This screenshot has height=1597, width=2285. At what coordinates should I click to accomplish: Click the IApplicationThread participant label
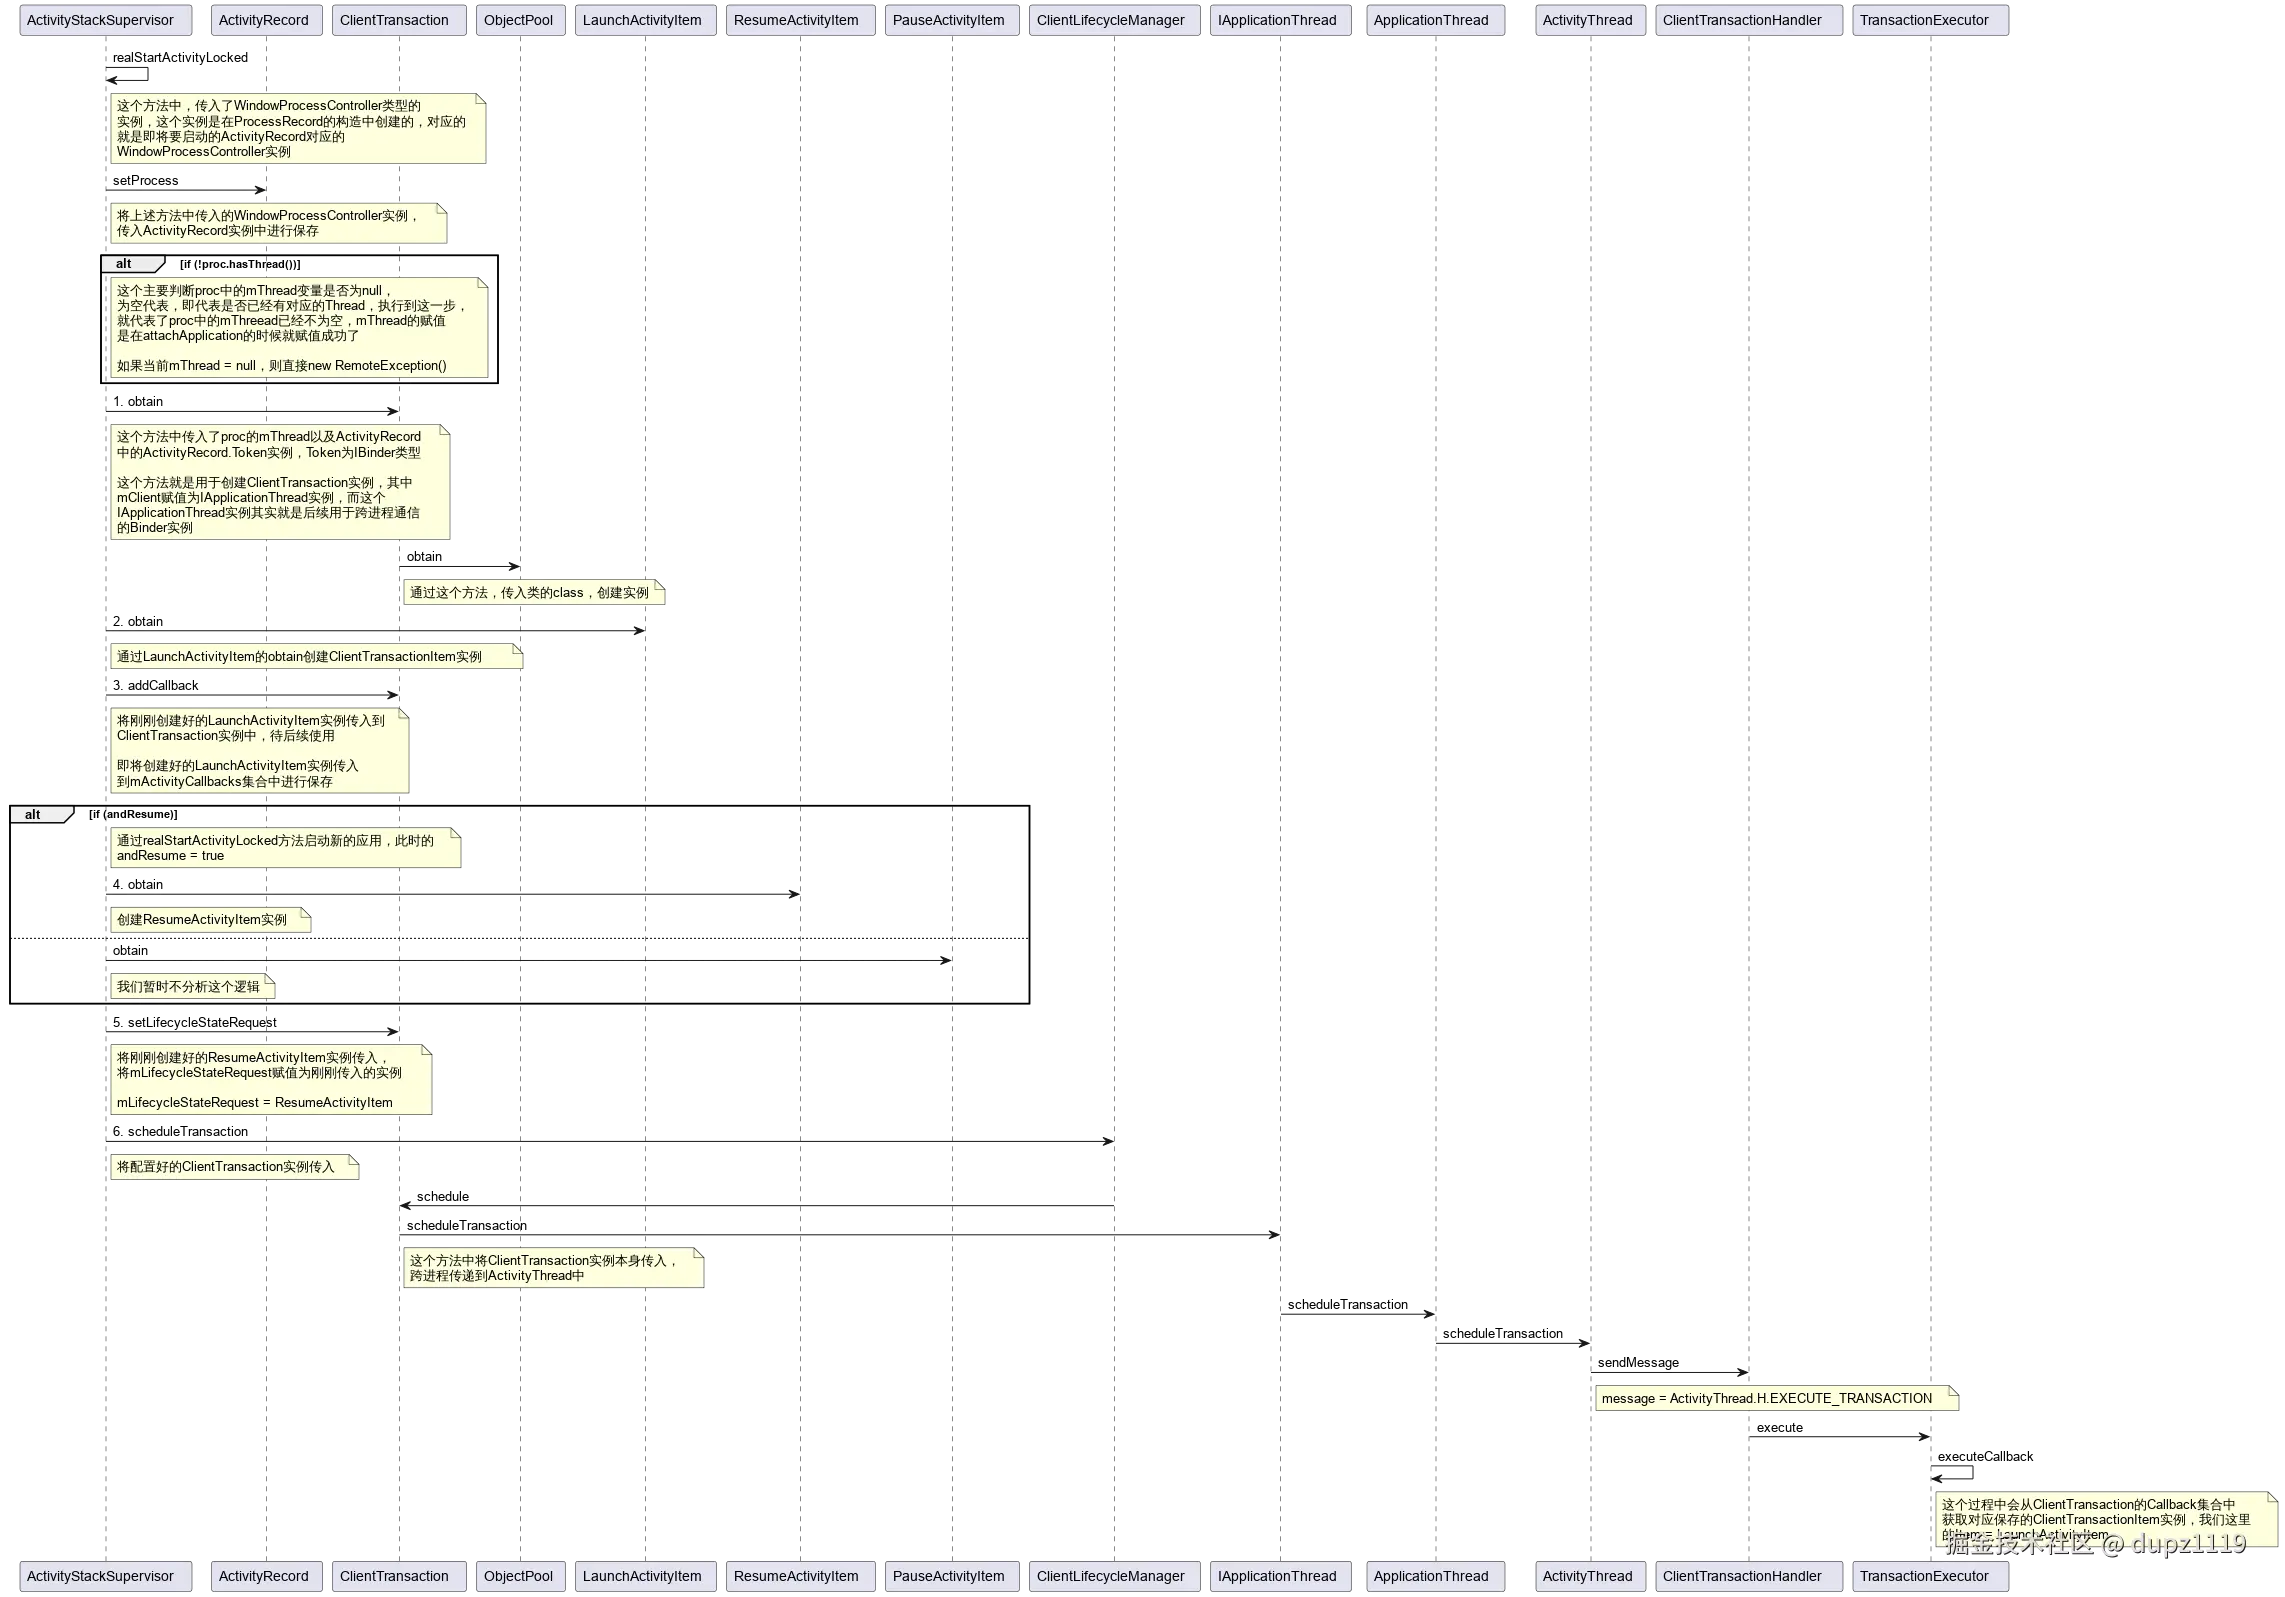coord(1278,19)
